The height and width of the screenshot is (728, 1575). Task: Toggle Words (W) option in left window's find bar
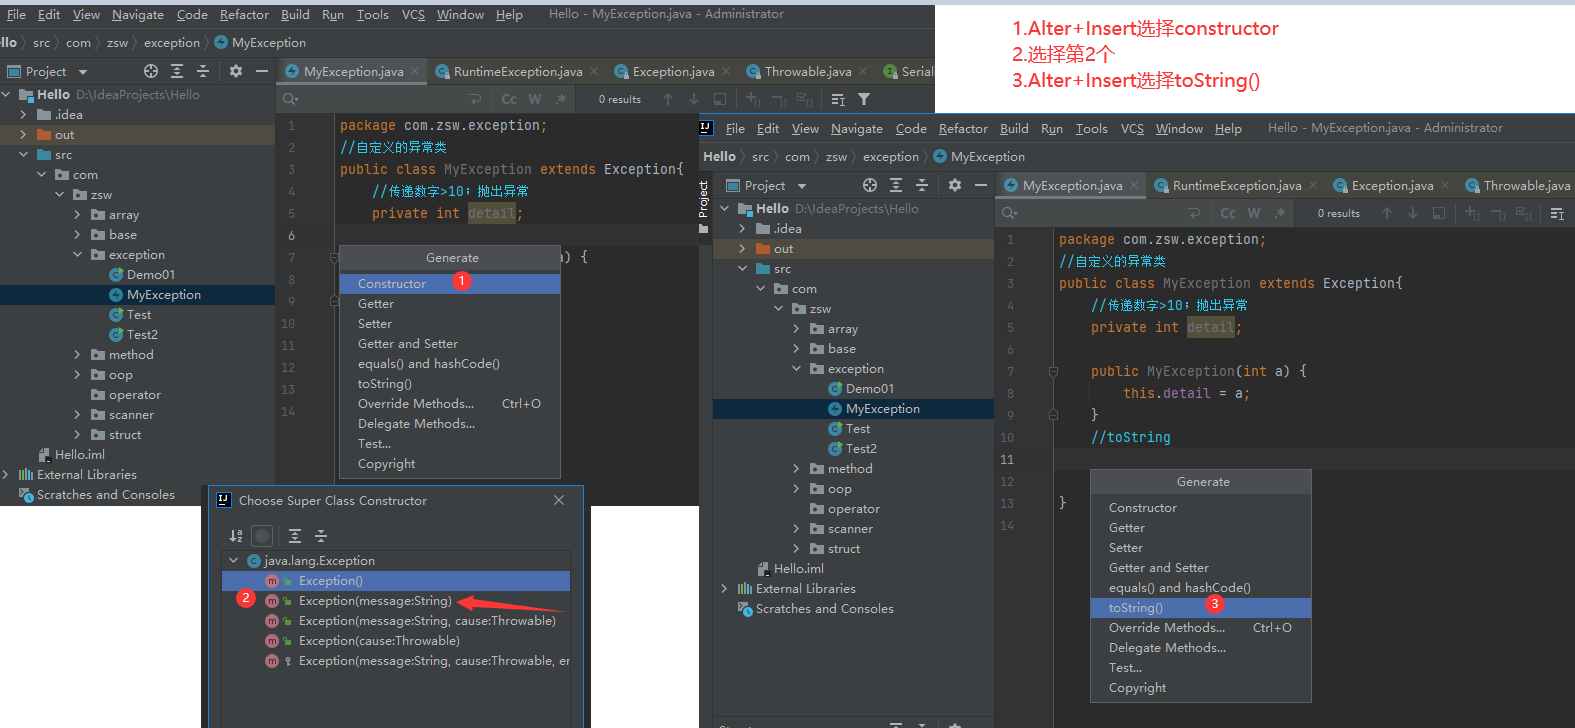point(535,99)
